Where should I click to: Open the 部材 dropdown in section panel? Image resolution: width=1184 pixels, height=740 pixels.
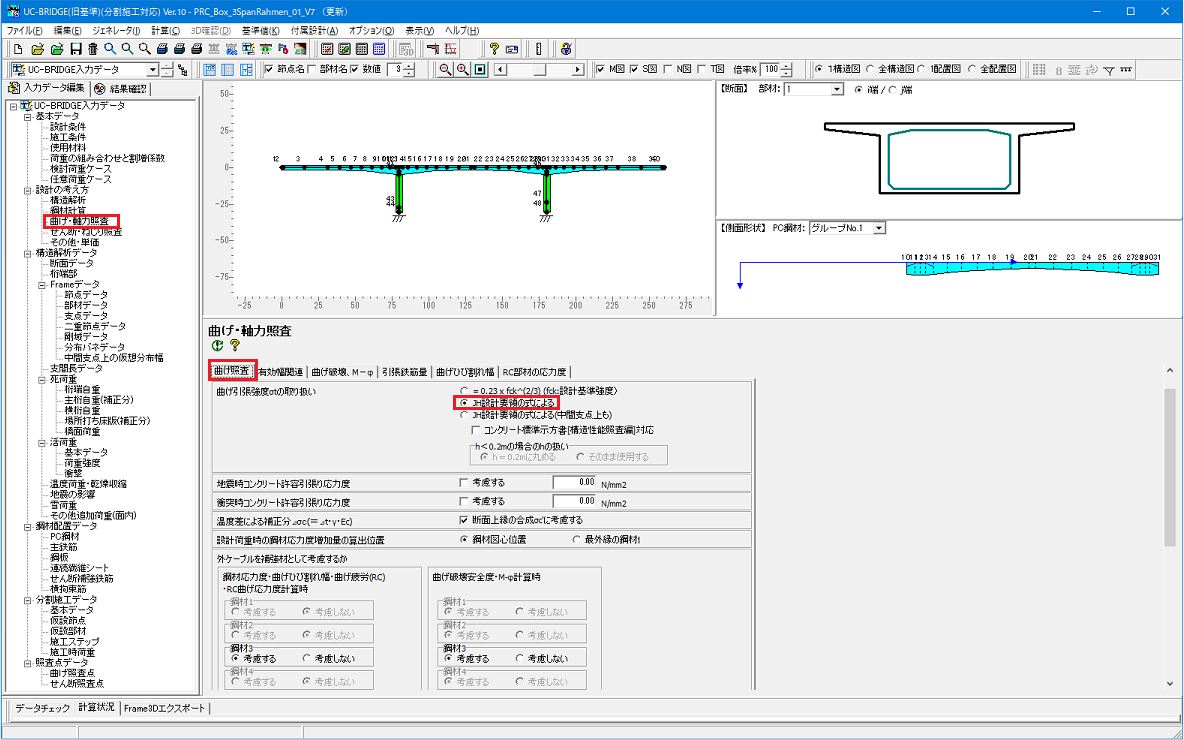(x=837, y=90)
